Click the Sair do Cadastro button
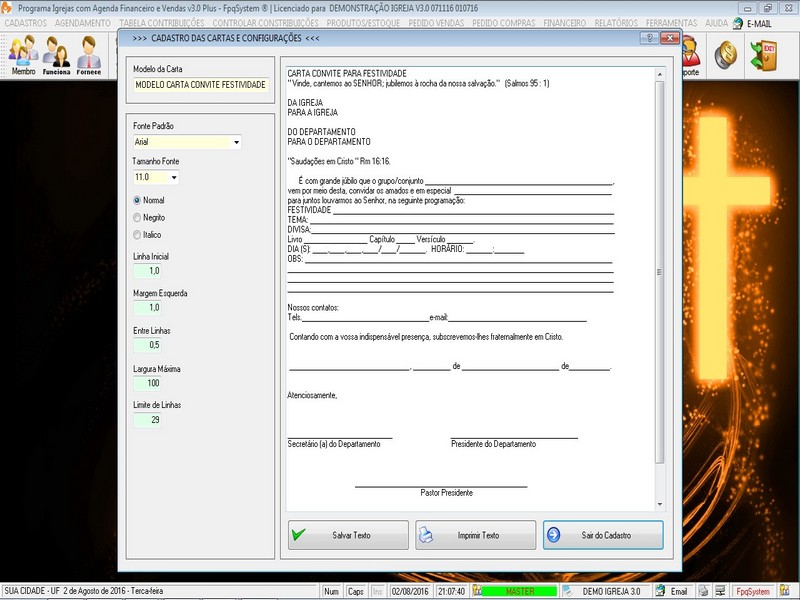 [603, 535]
